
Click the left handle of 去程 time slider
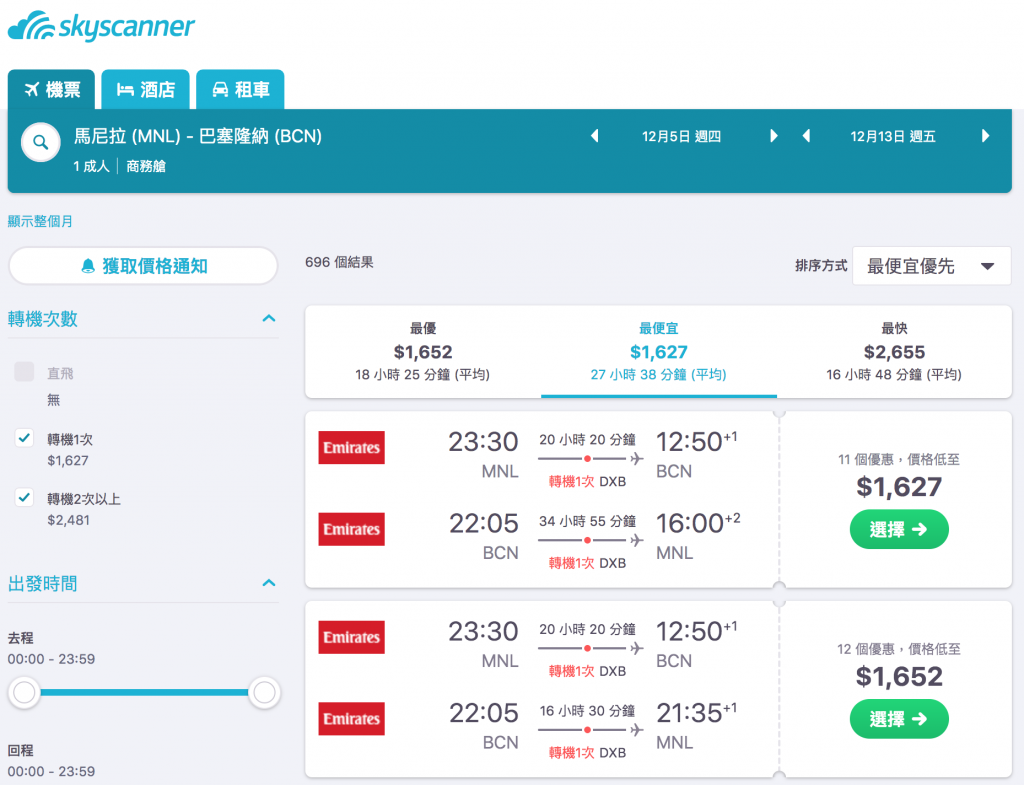(24, 692)
